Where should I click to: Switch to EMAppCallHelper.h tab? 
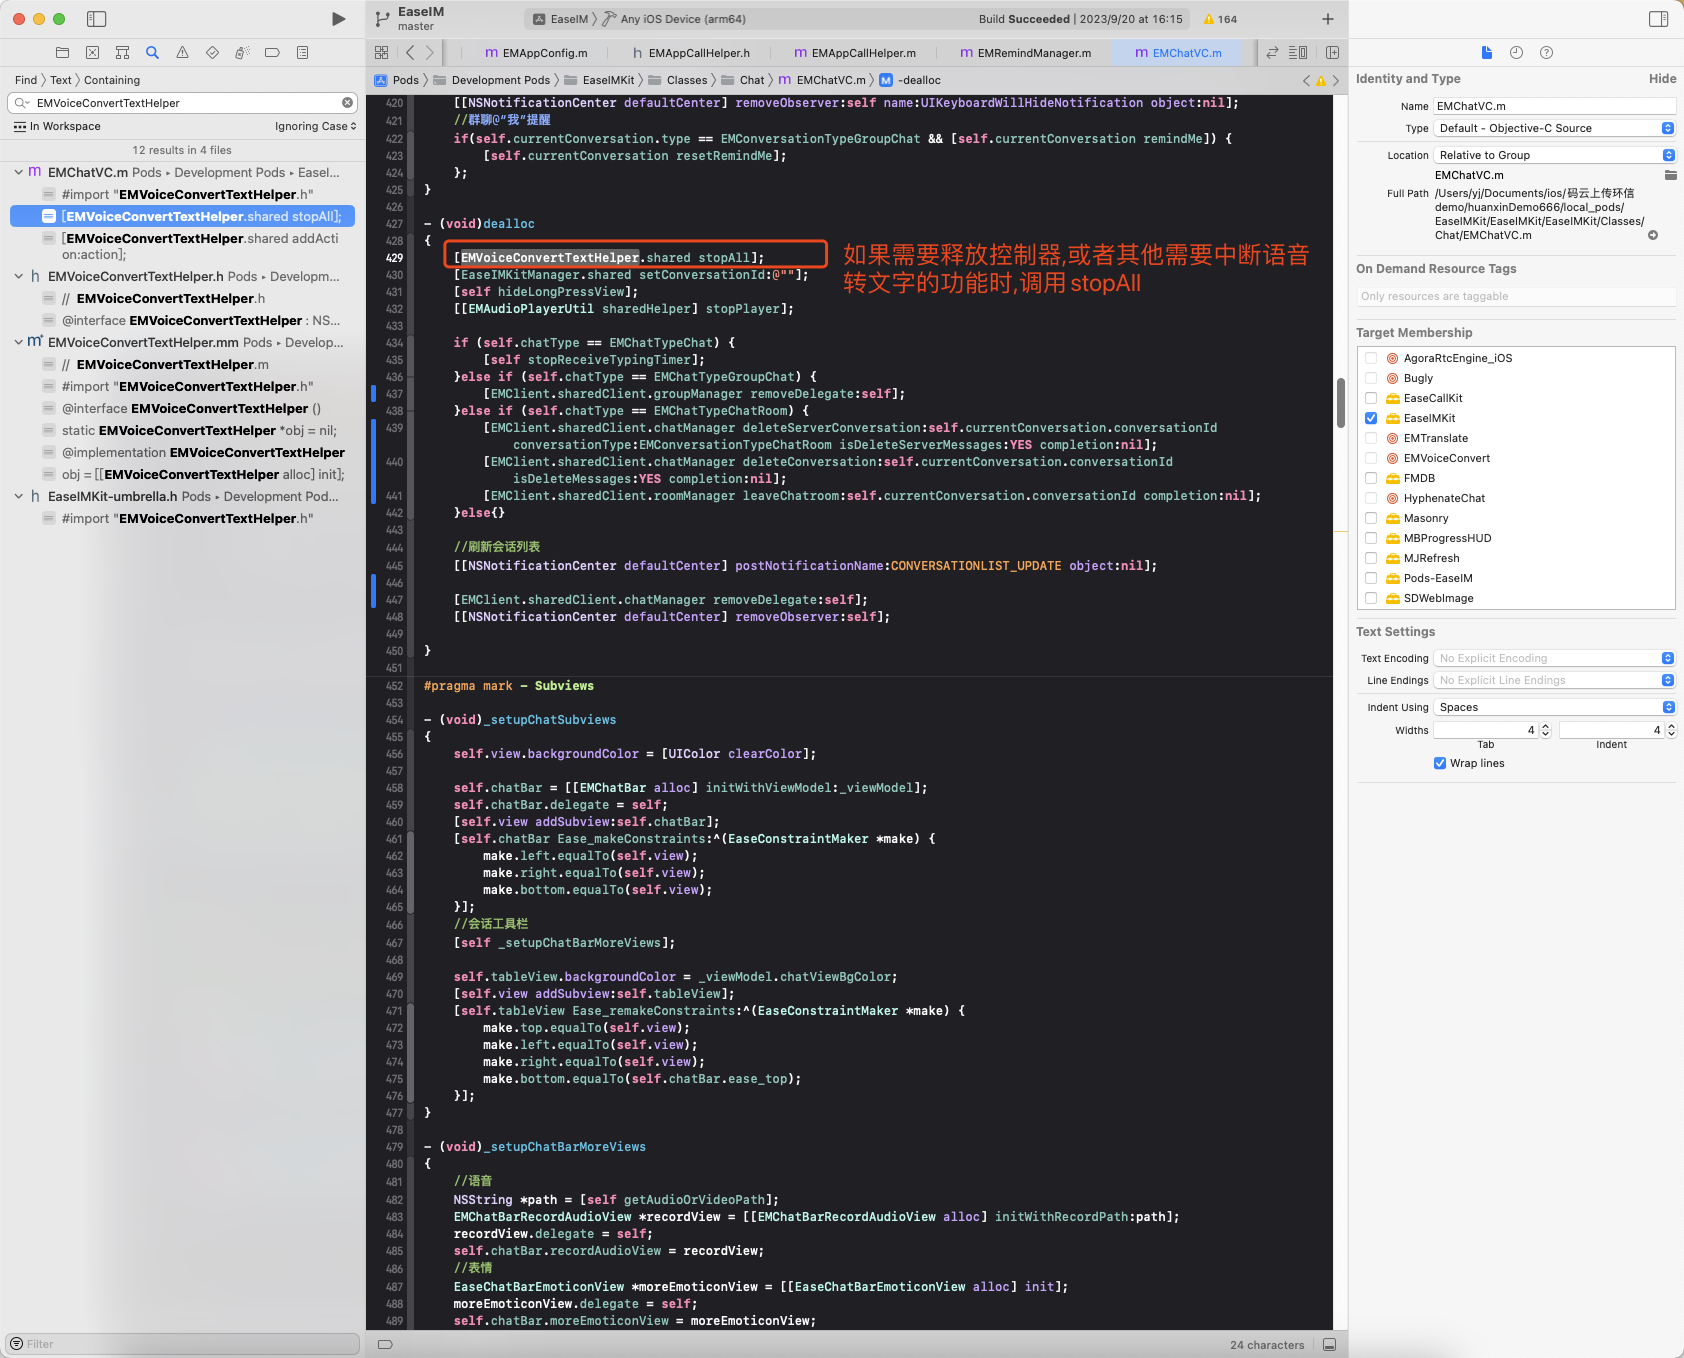tap(691, 53)
